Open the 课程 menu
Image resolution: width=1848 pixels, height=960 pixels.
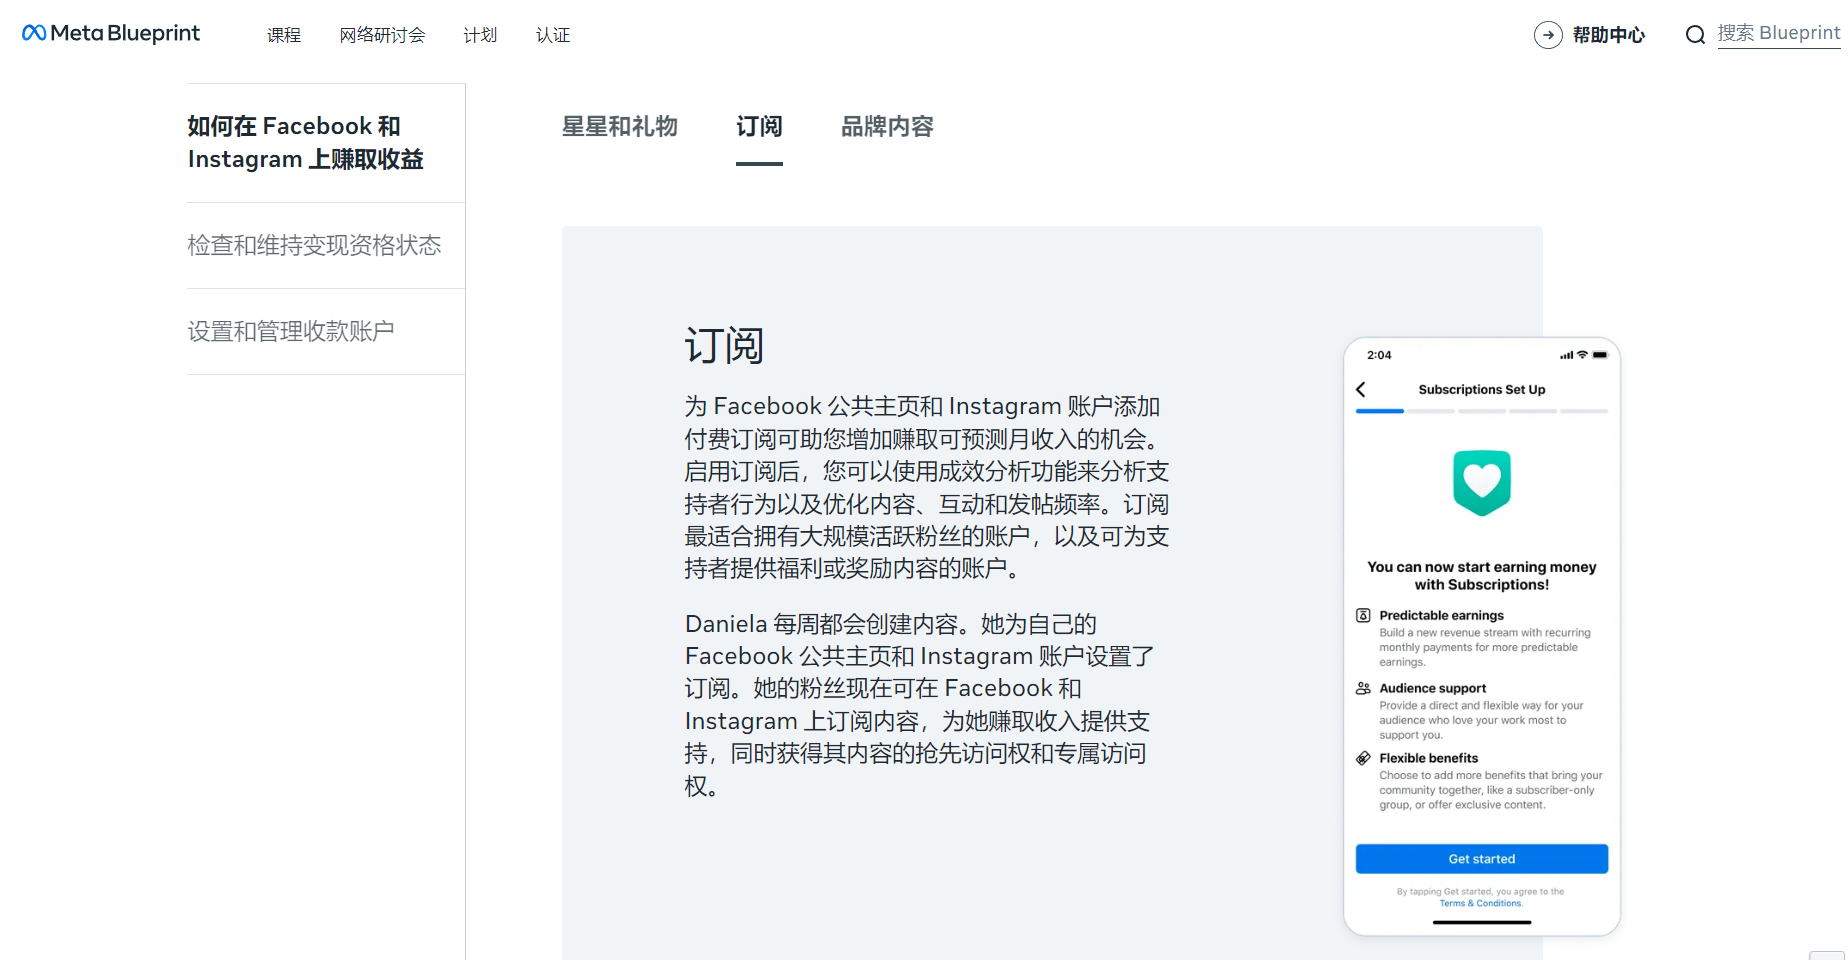click(x=283, y=34)
